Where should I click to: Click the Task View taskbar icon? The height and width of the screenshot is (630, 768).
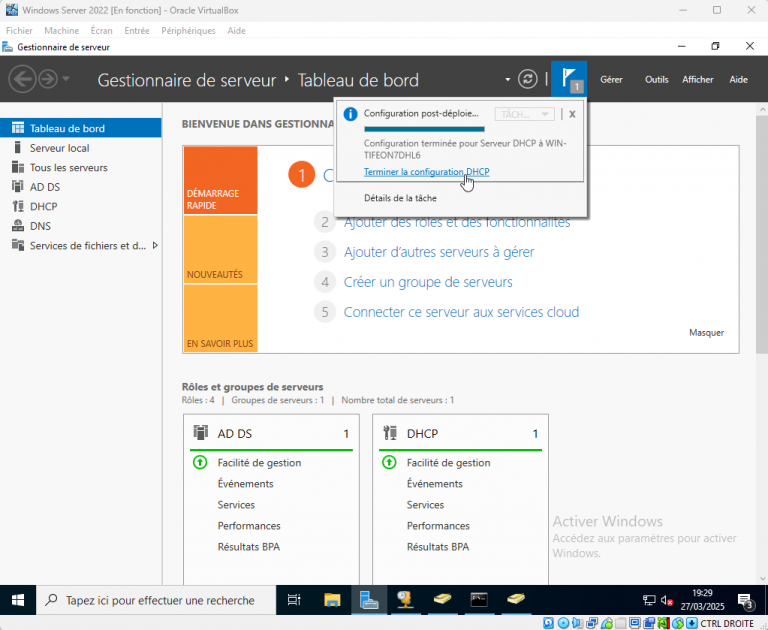(x=294, y=600)
